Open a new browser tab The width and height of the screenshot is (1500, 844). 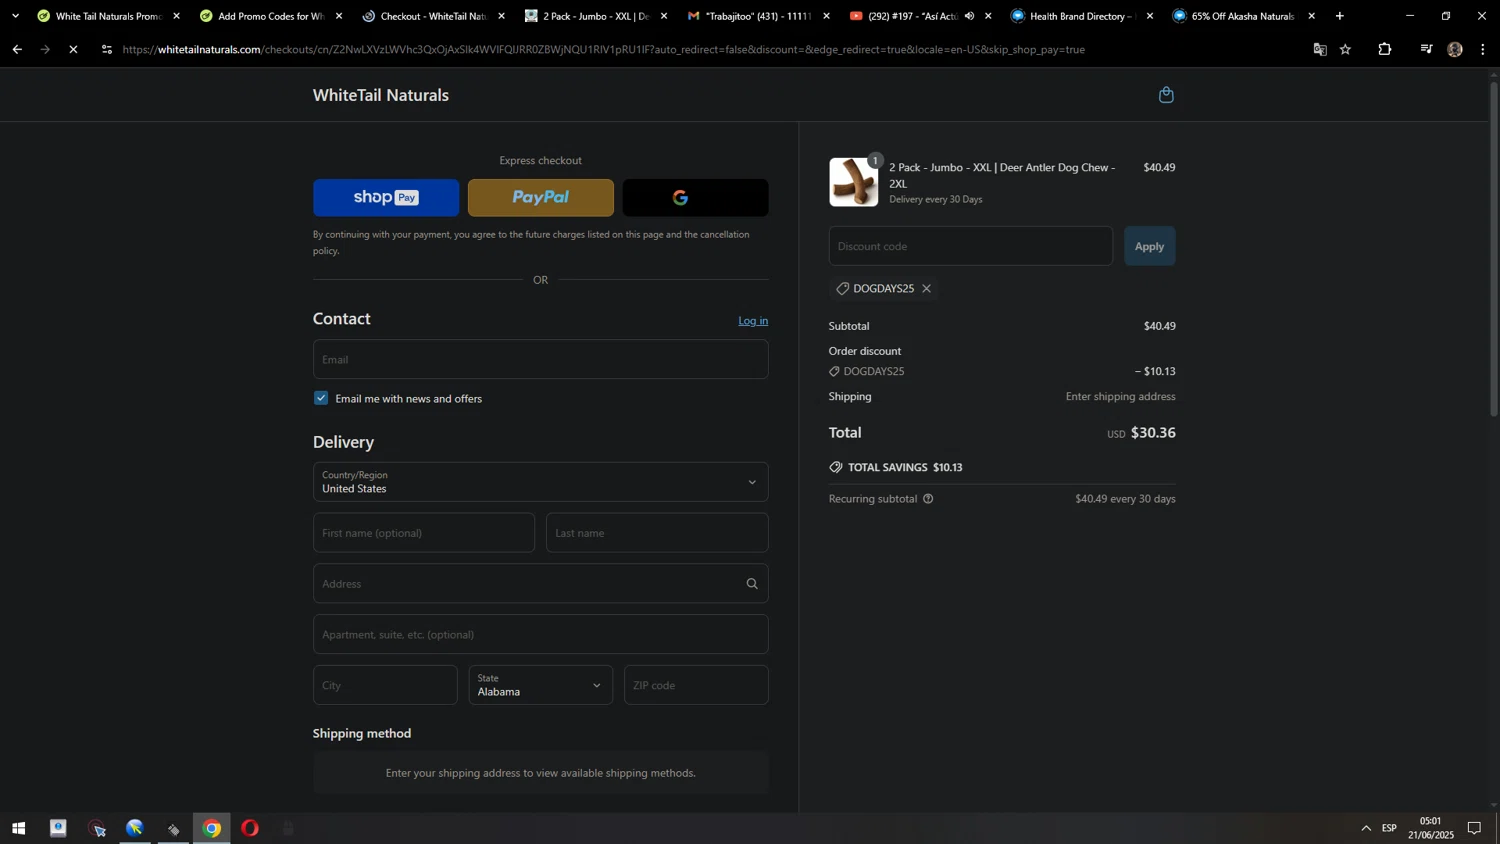coord(1340,16)
